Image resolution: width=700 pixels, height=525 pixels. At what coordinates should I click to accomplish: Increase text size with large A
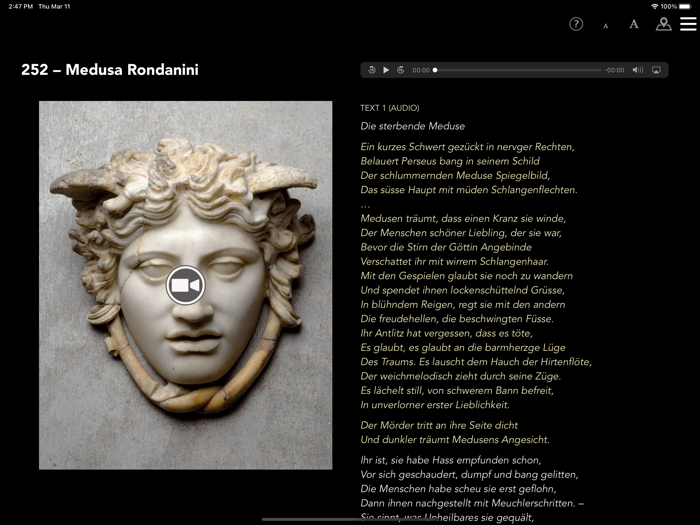pos(633,24)
